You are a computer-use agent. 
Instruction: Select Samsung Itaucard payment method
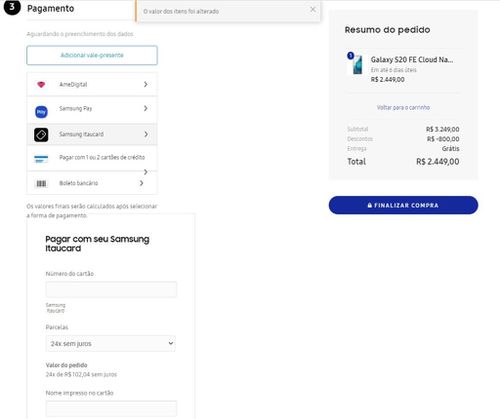(x=92, y=134)
